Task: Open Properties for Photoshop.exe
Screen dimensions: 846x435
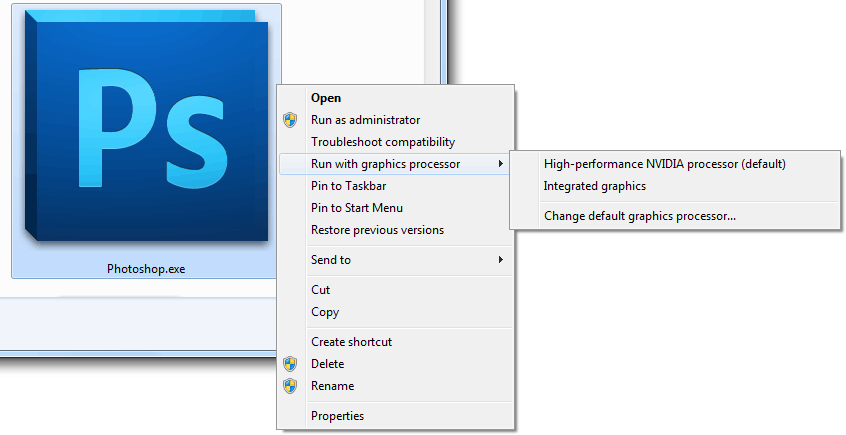Action: (395, 416)
